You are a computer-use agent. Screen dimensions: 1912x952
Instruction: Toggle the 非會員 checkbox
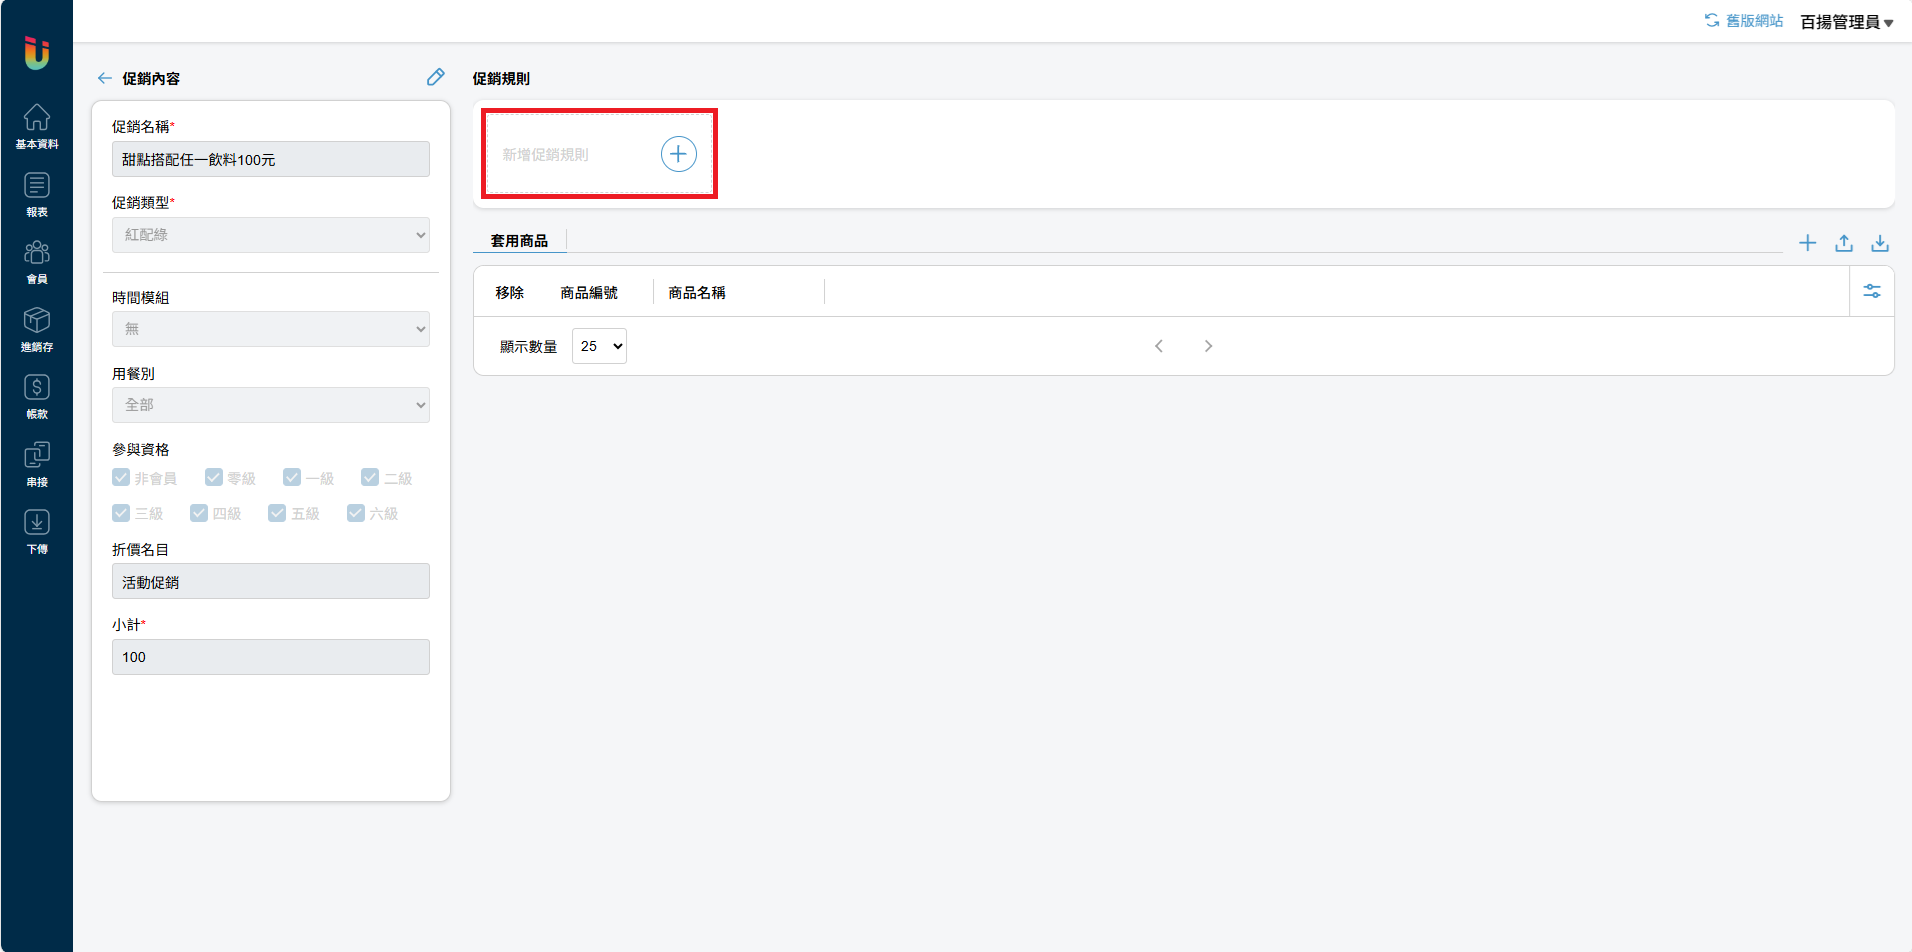(x=121, y=477)
